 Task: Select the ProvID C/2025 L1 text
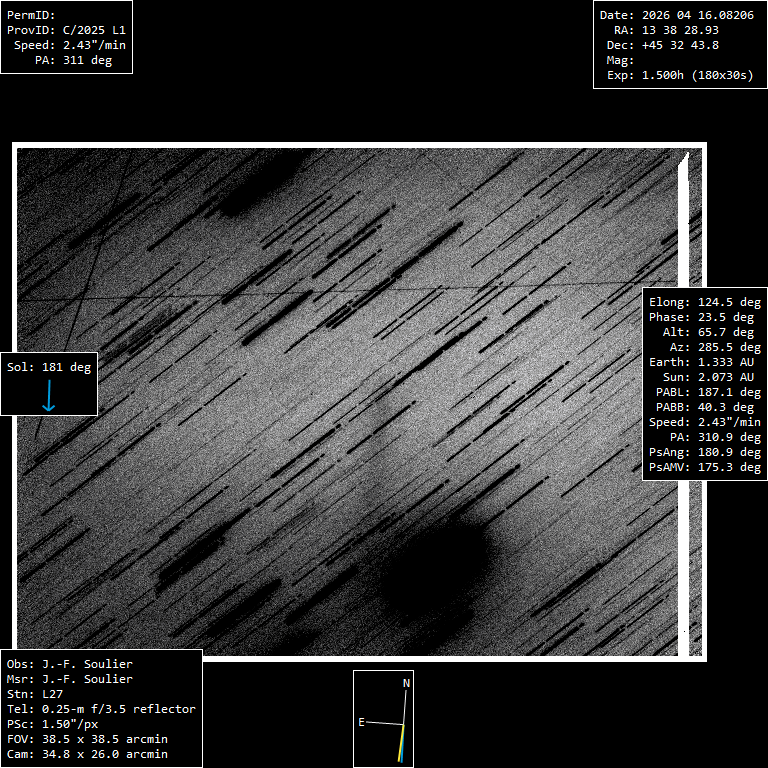95,30
